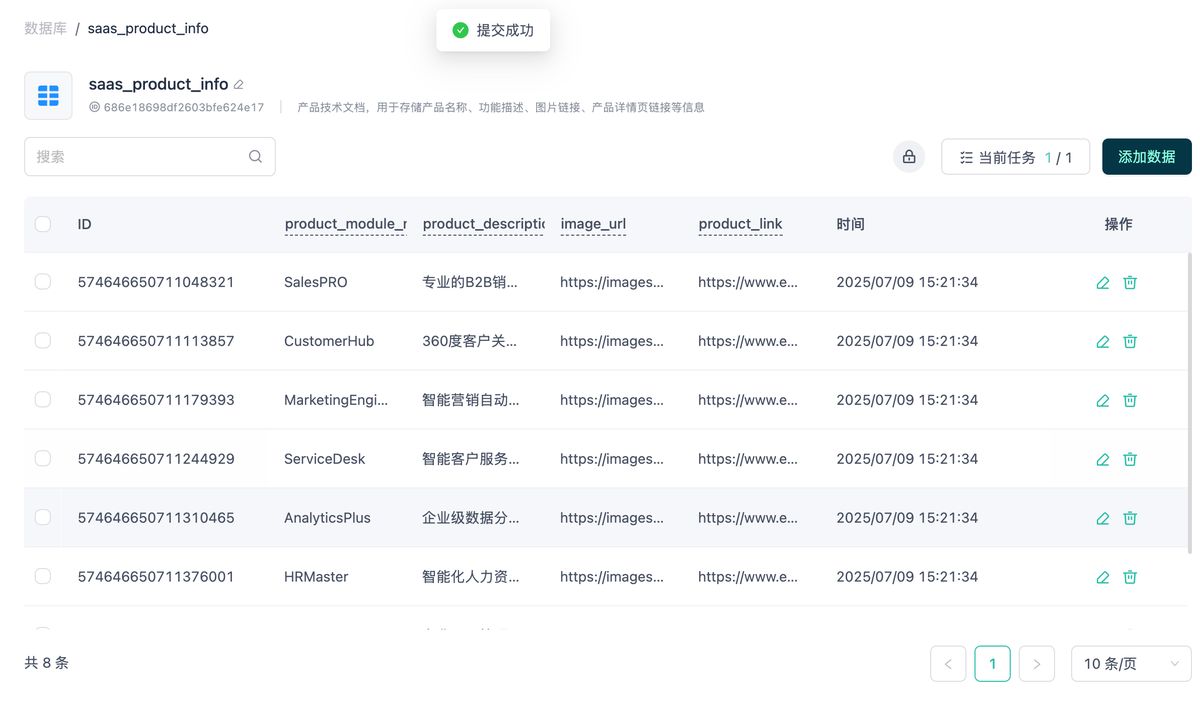The width and height of the screenshot is (1200, 708).
Task: Click page number 1 in pagination
Action: point(992,663)
